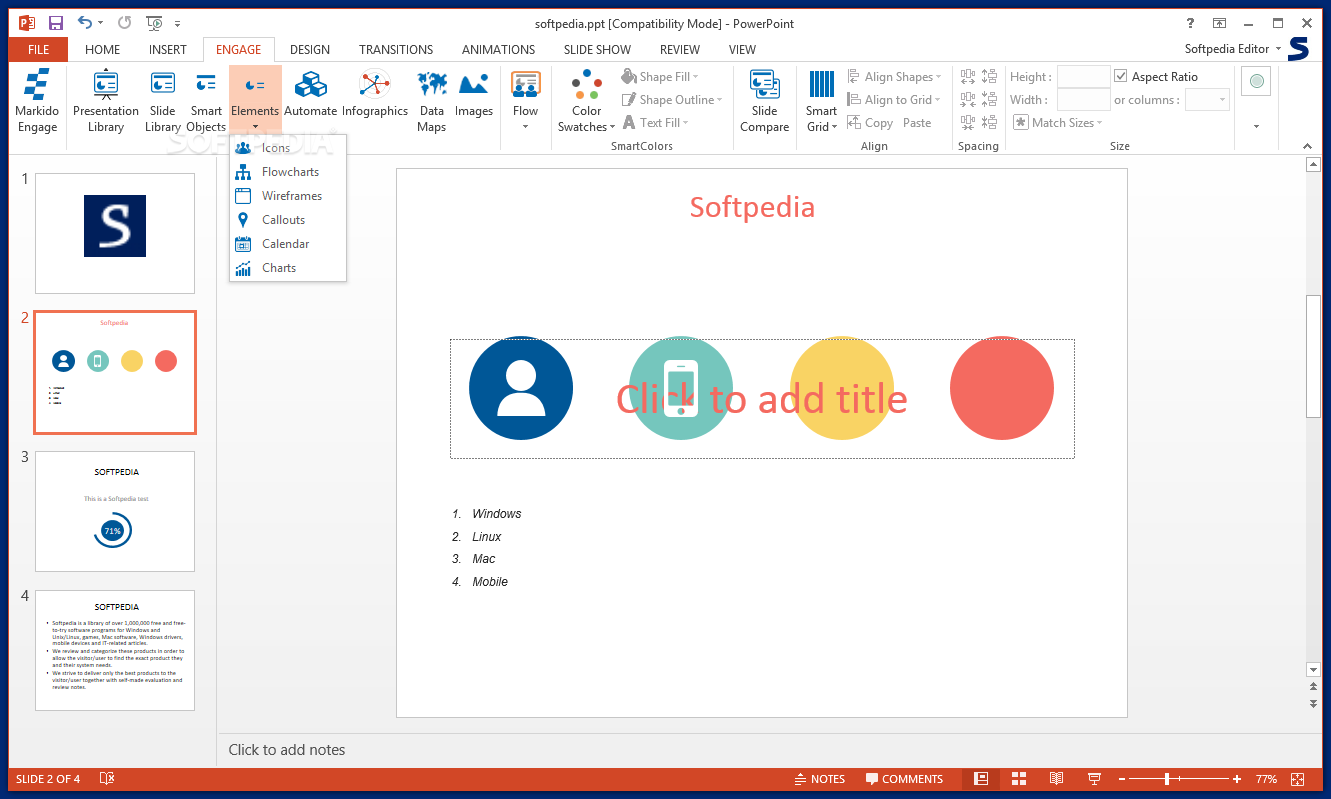The width and height of the screenshot is (1331, 799).
Task: Click zoom in plus button
Action: click(1237, 779)
